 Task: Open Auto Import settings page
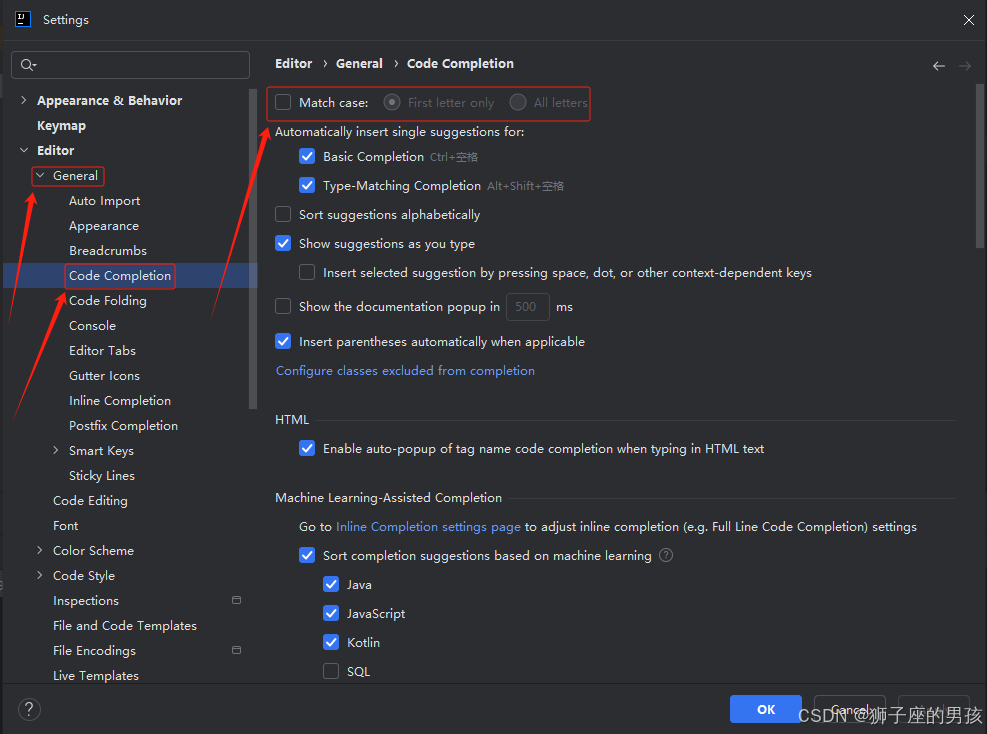coord(104,200)
